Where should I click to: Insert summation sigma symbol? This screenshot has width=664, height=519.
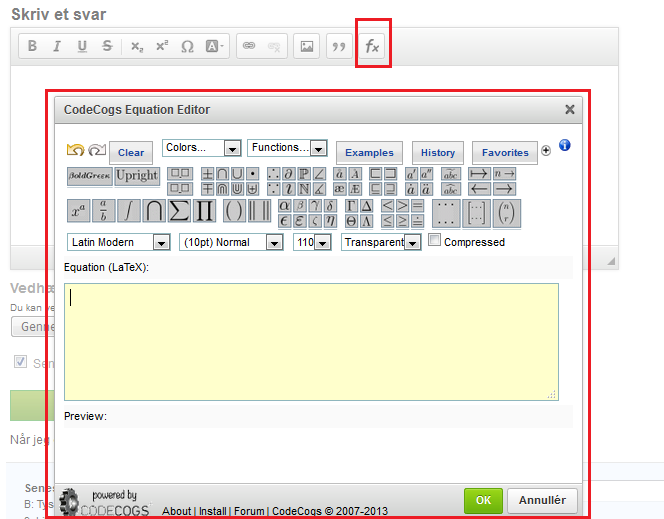coord(179,211)
